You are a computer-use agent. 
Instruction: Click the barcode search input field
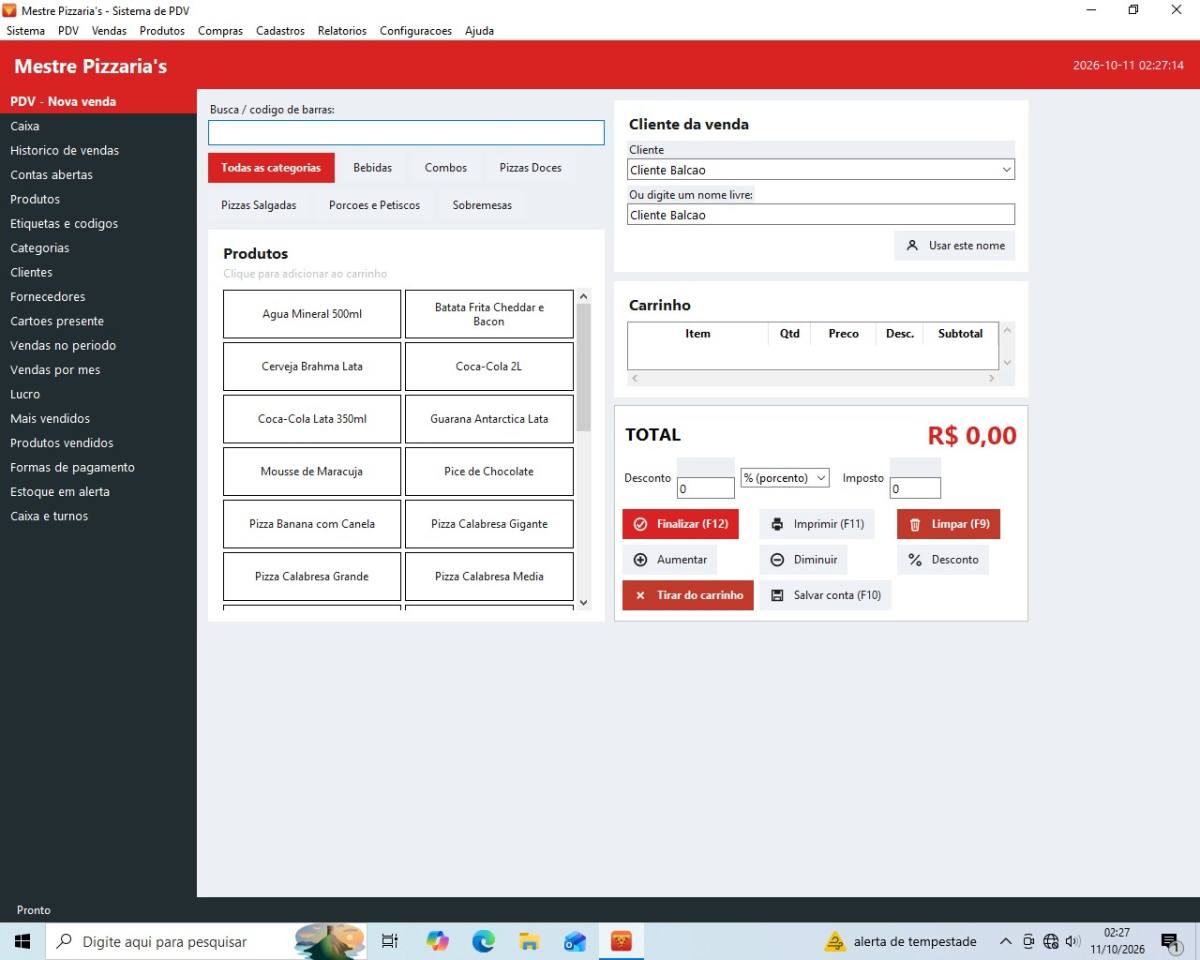point(406,133)
